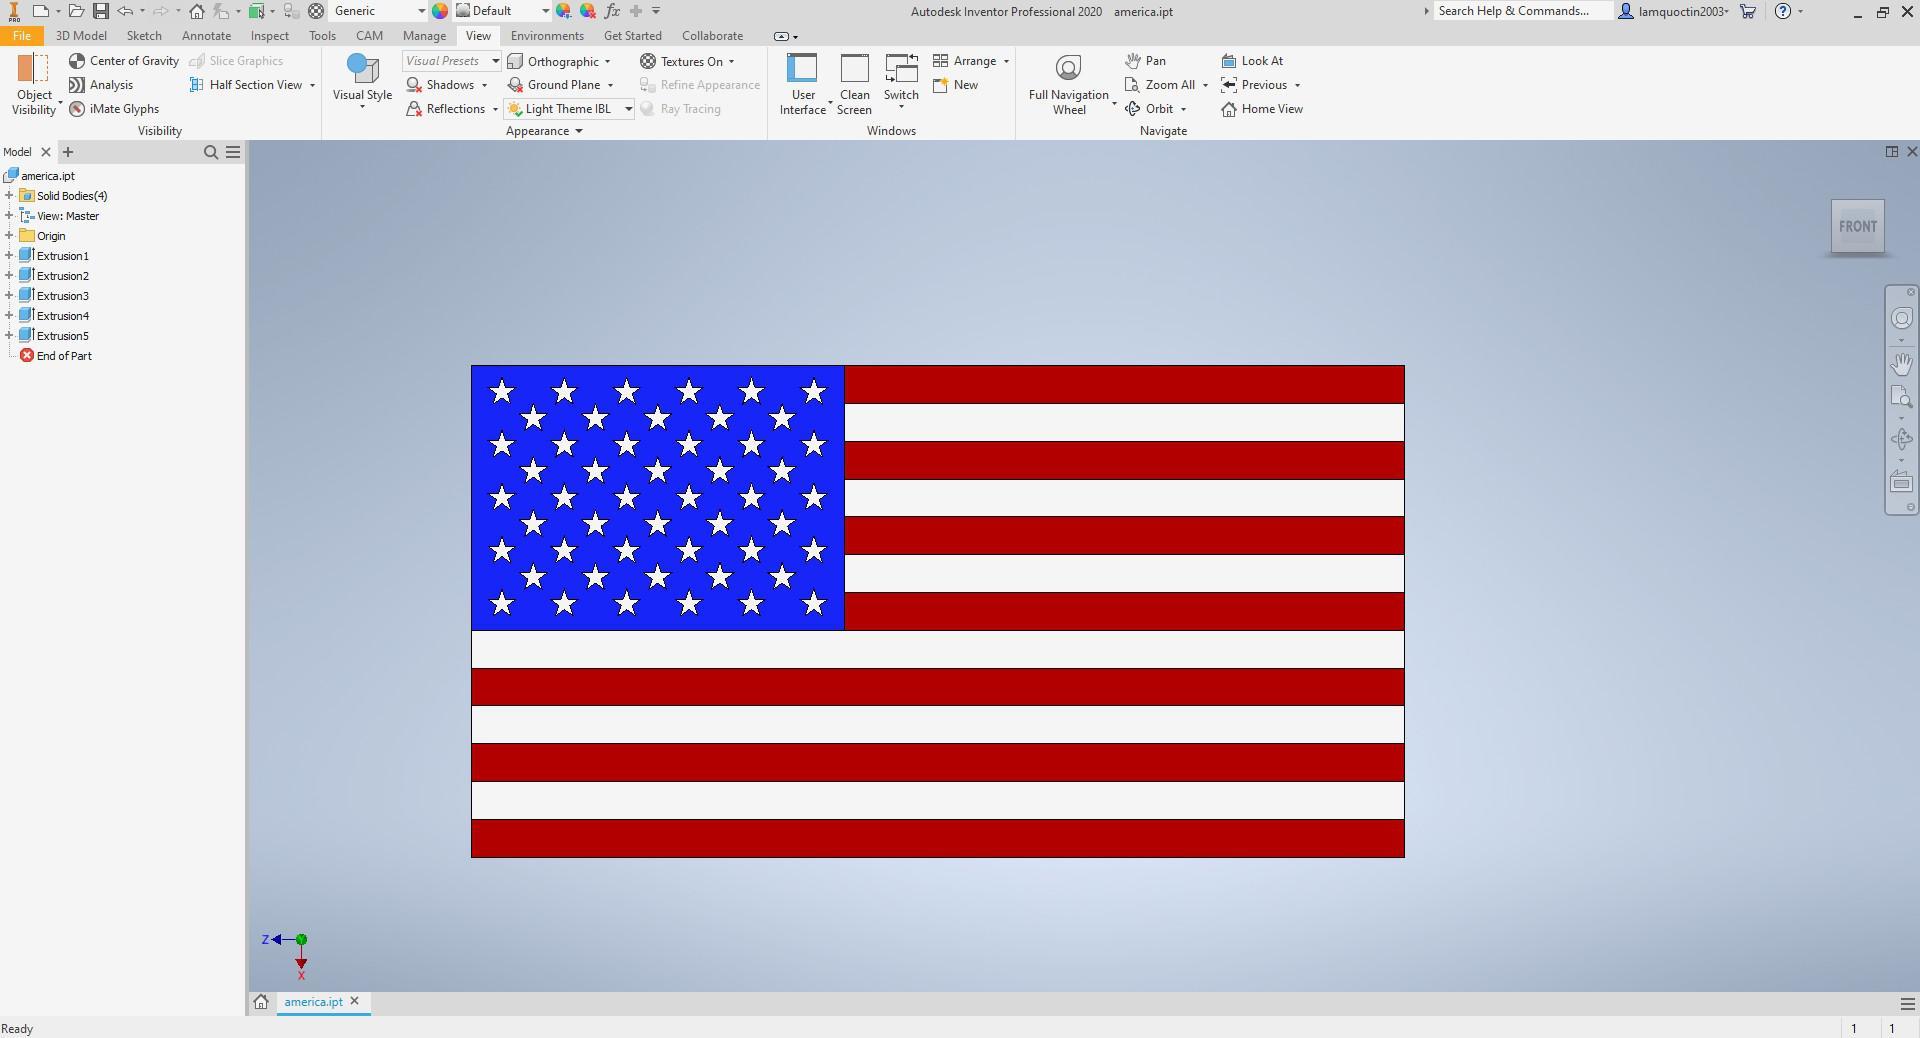Image resolution: width=1920 pixels, height=1038 pixels.
Task: Add a new browser panel tab
Action: tap(68, 152)
